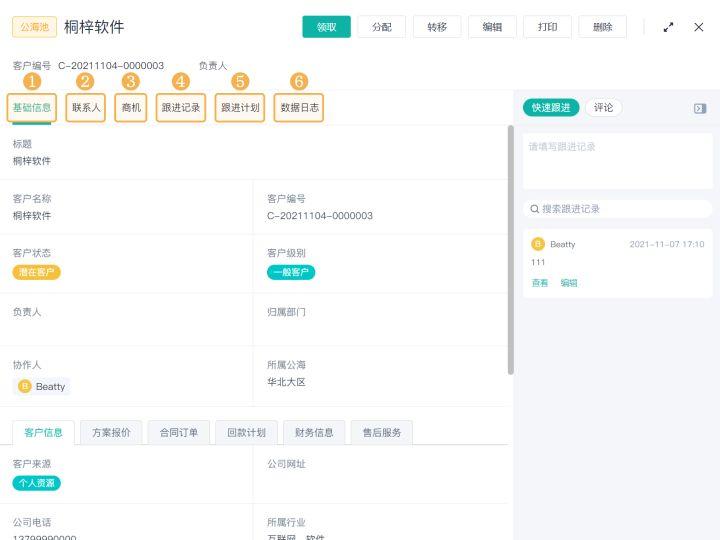Viewport: 720px width, 540px height.
Task: Click the search icon in follow-up records
Action: click(535, 209)
